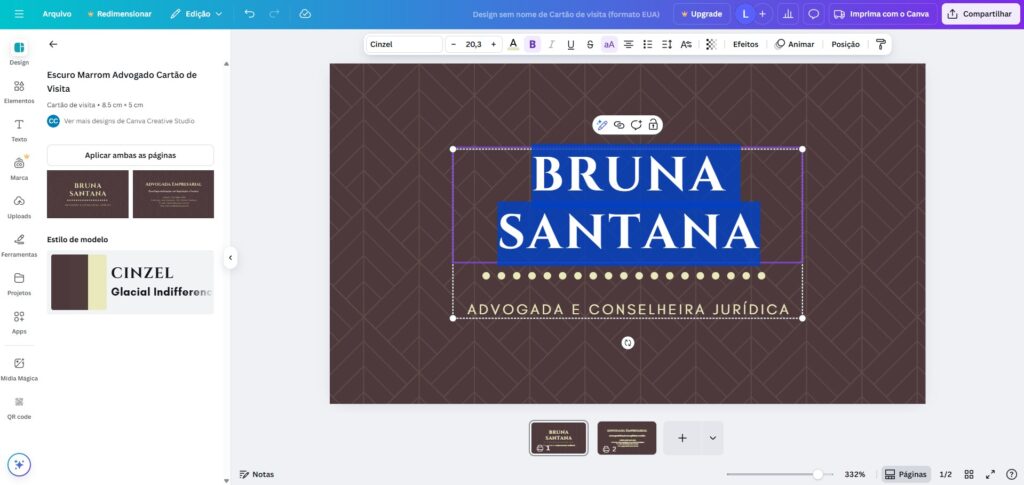Viewport: 1024px width, 485px height.
Task: Open the Animar options
Action: coord(794,44)
